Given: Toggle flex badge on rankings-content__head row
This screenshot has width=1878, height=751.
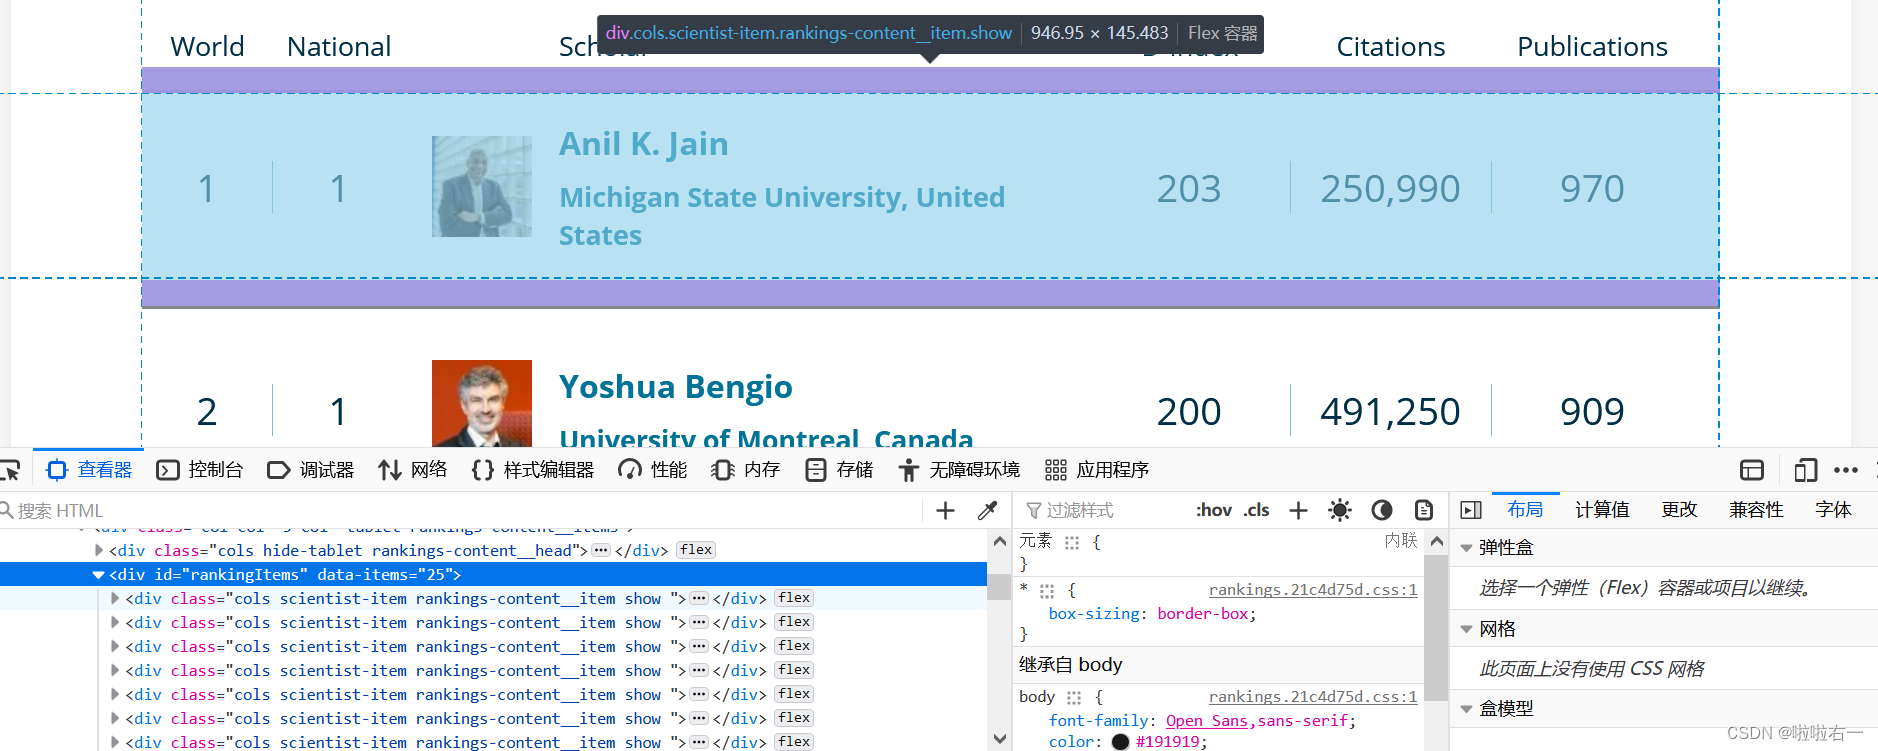Looking at the screenshot, I should coord(696,550).
